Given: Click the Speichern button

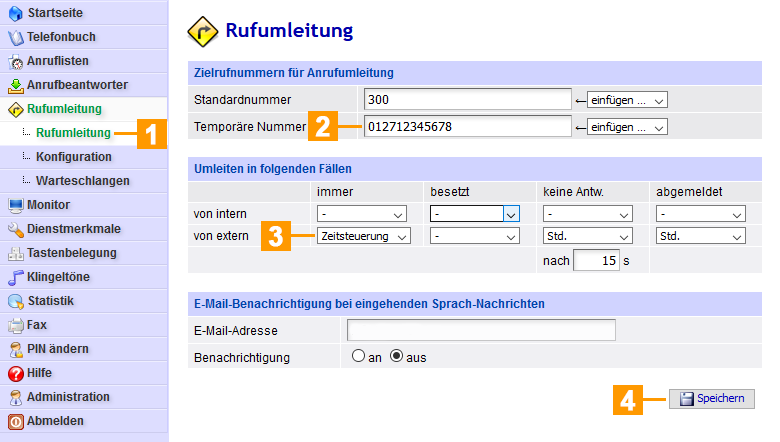Looking at the screenshot, I should point(712,399).
